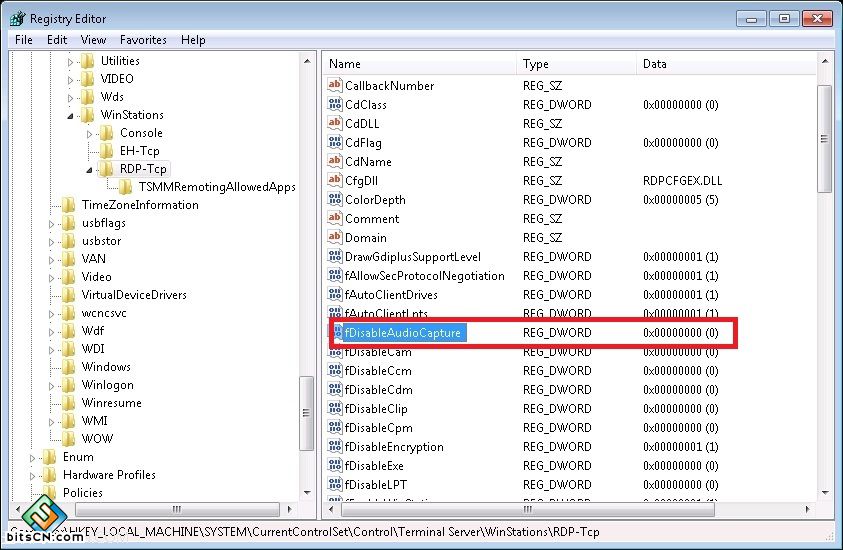Expand the Wds tree node
Image resolution: width=843 pixels, height=550 pixels.
pos(70,98)
